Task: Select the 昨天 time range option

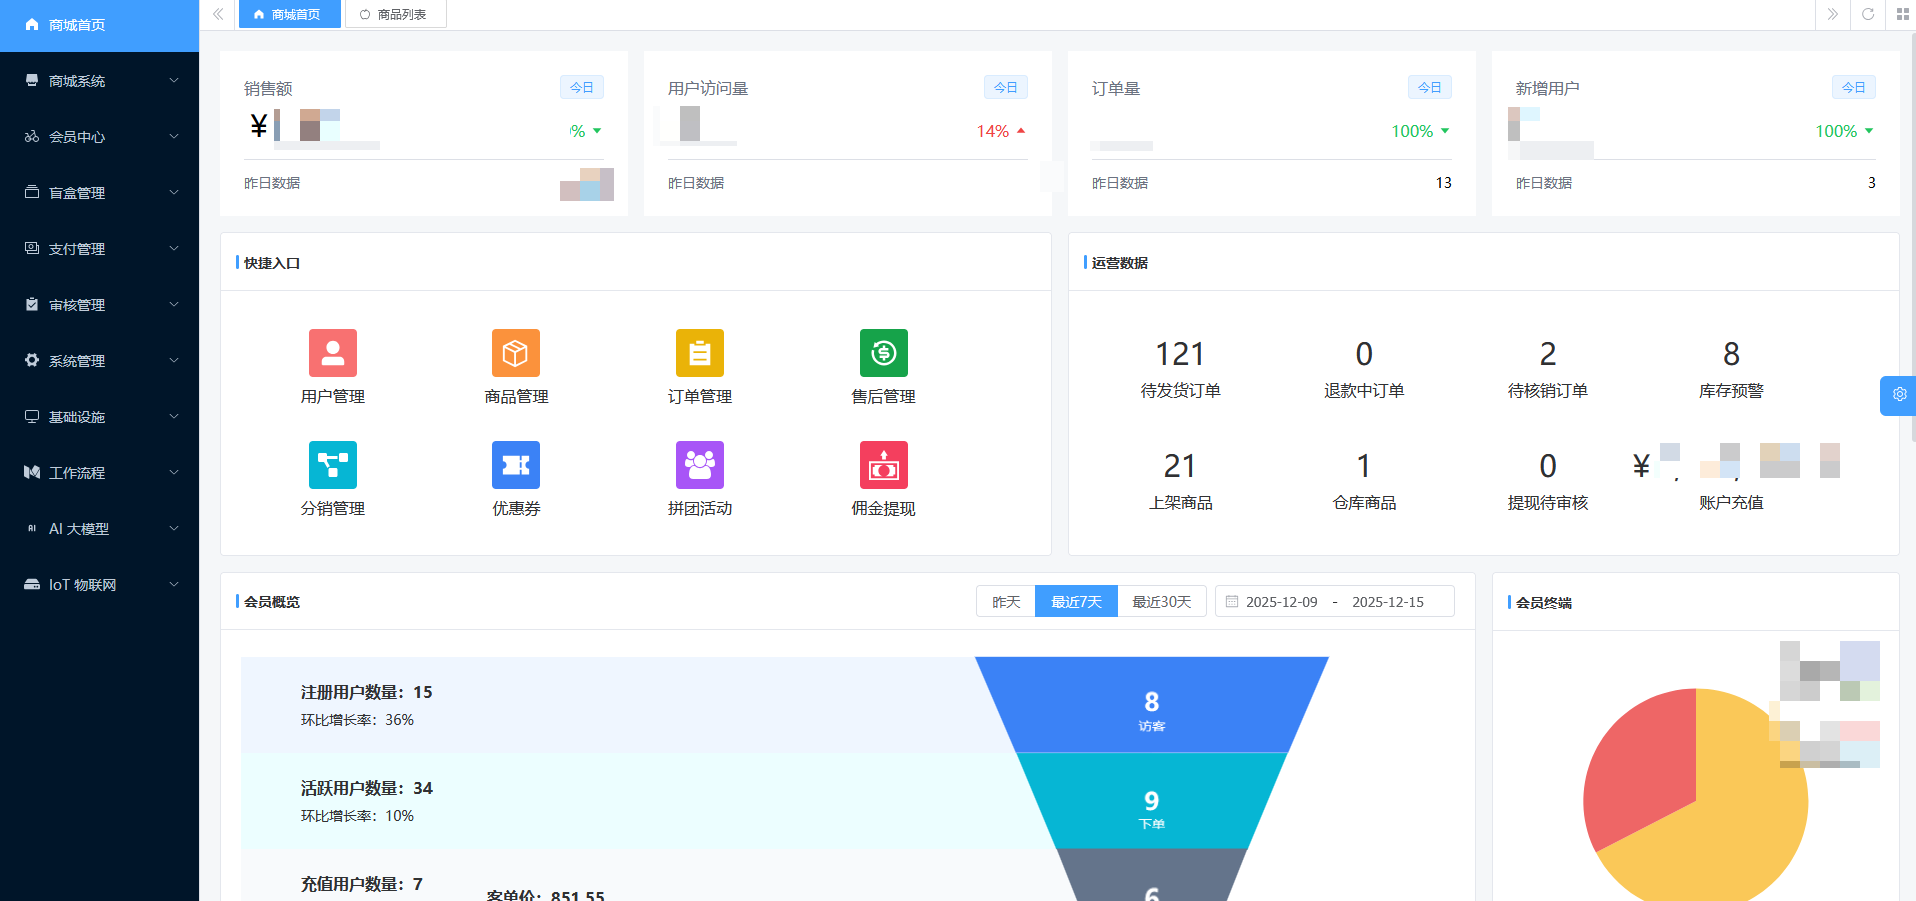Action: tap(1006, 602)
